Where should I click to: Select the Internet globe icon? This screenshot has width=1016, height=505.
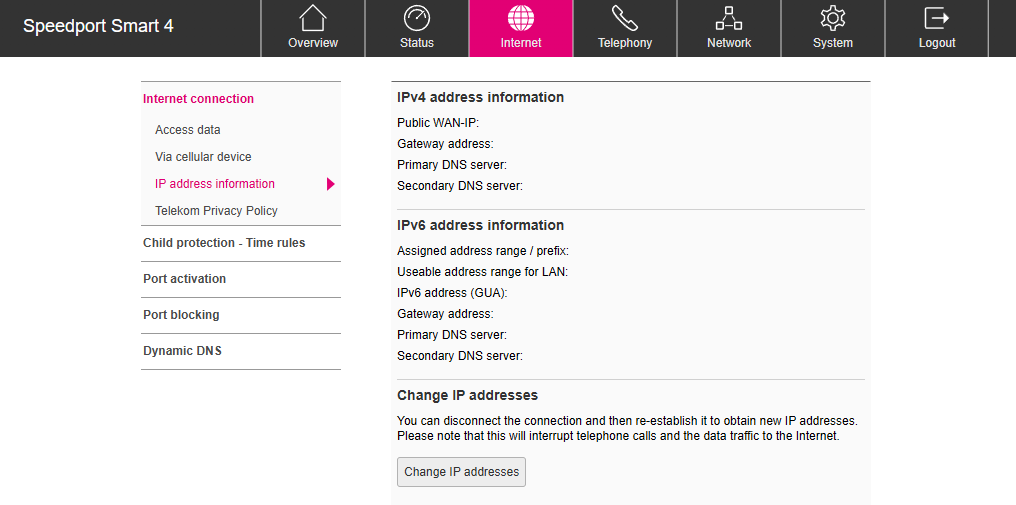(521, 18)
